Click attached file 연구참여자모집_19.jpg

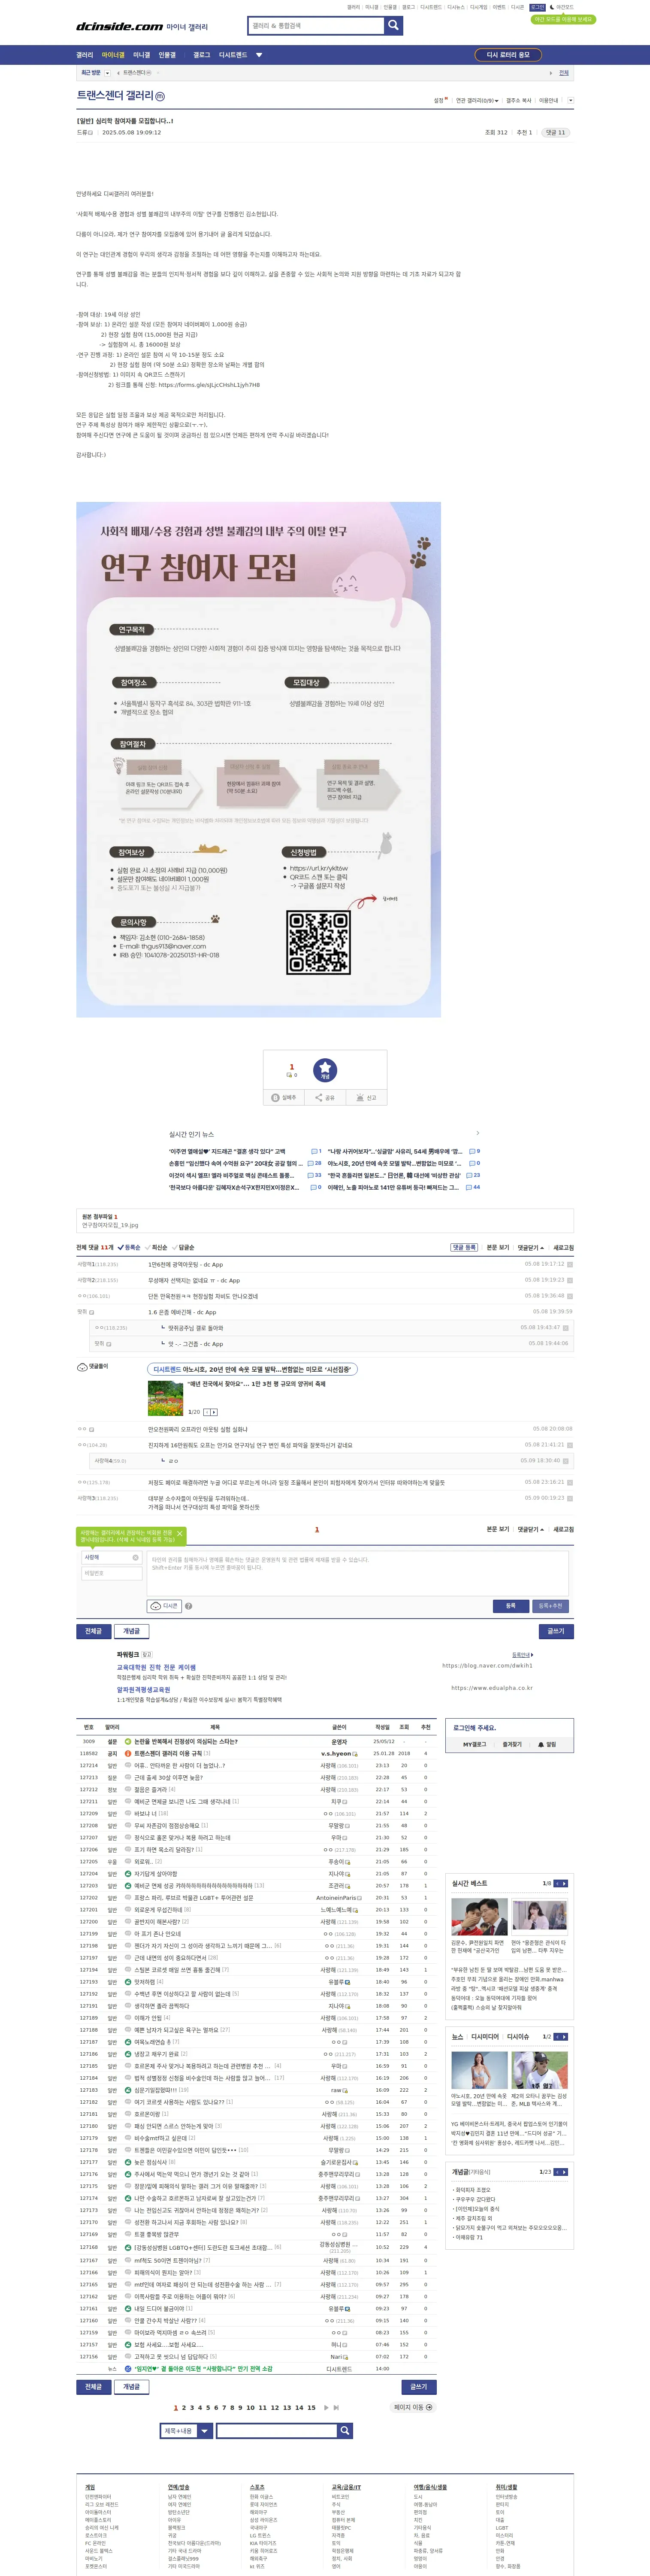click(x=110, y=1225)
